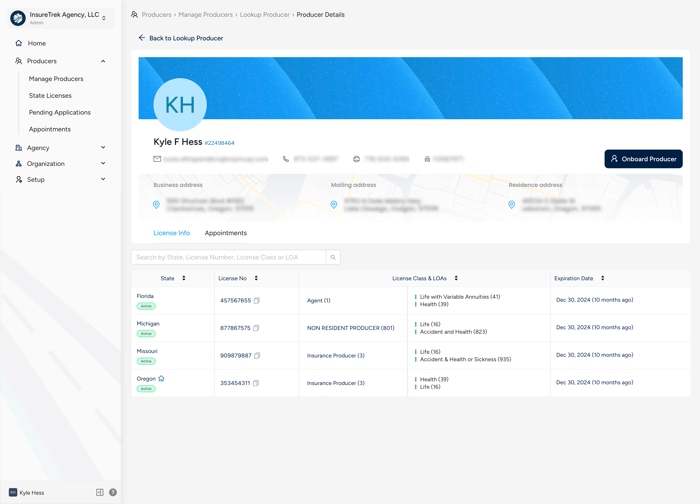Viewport: 700px width, 504px height.
Task: Click producer ID #22498464
Action: [219, 143]
